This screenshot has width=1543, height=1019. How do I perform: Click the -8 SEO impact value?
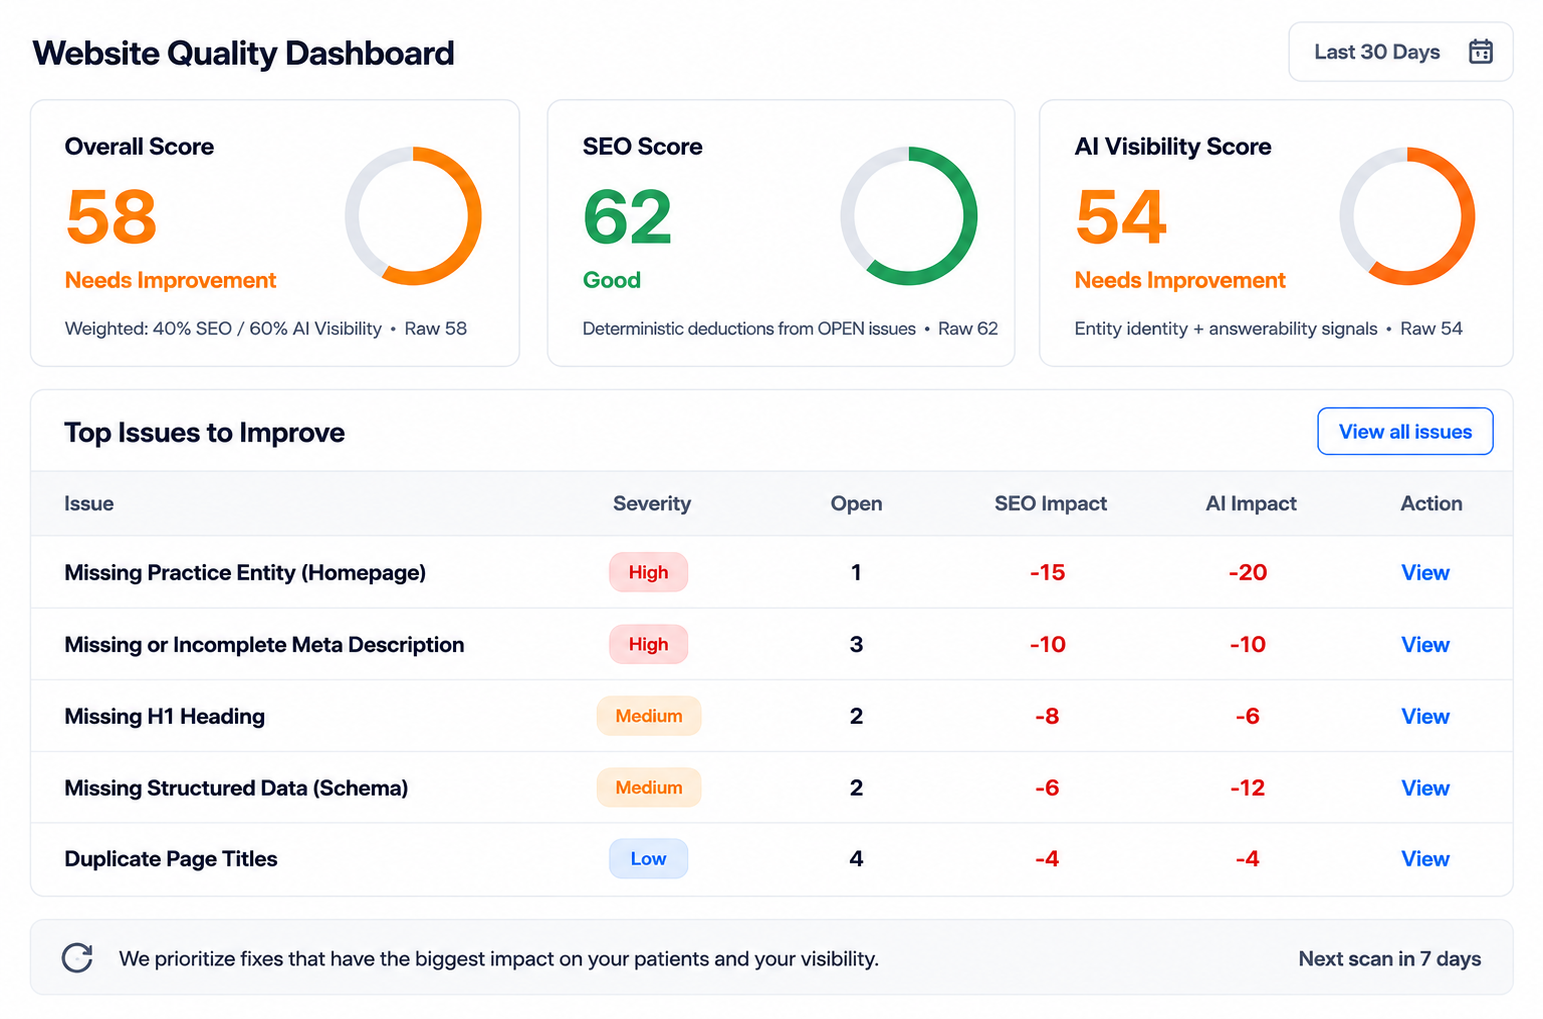click(1047, 716)
